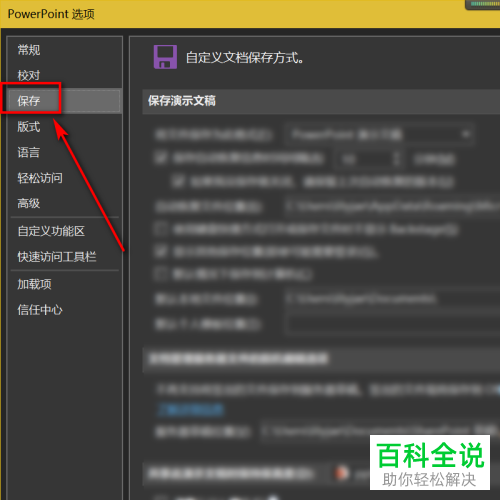Click the 自定义文档保存方式 heading text

pos(245,58)
